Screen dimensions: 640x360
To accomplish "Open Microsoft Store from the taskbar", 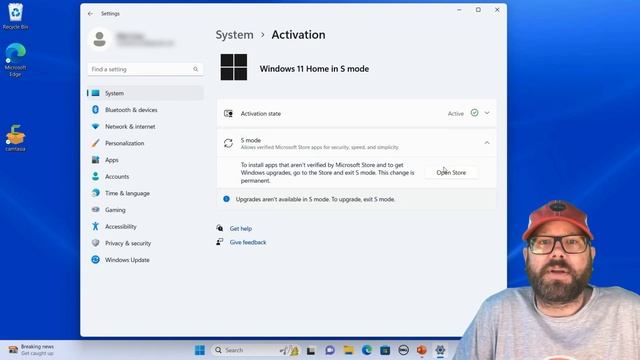I will tap(385, 350).
